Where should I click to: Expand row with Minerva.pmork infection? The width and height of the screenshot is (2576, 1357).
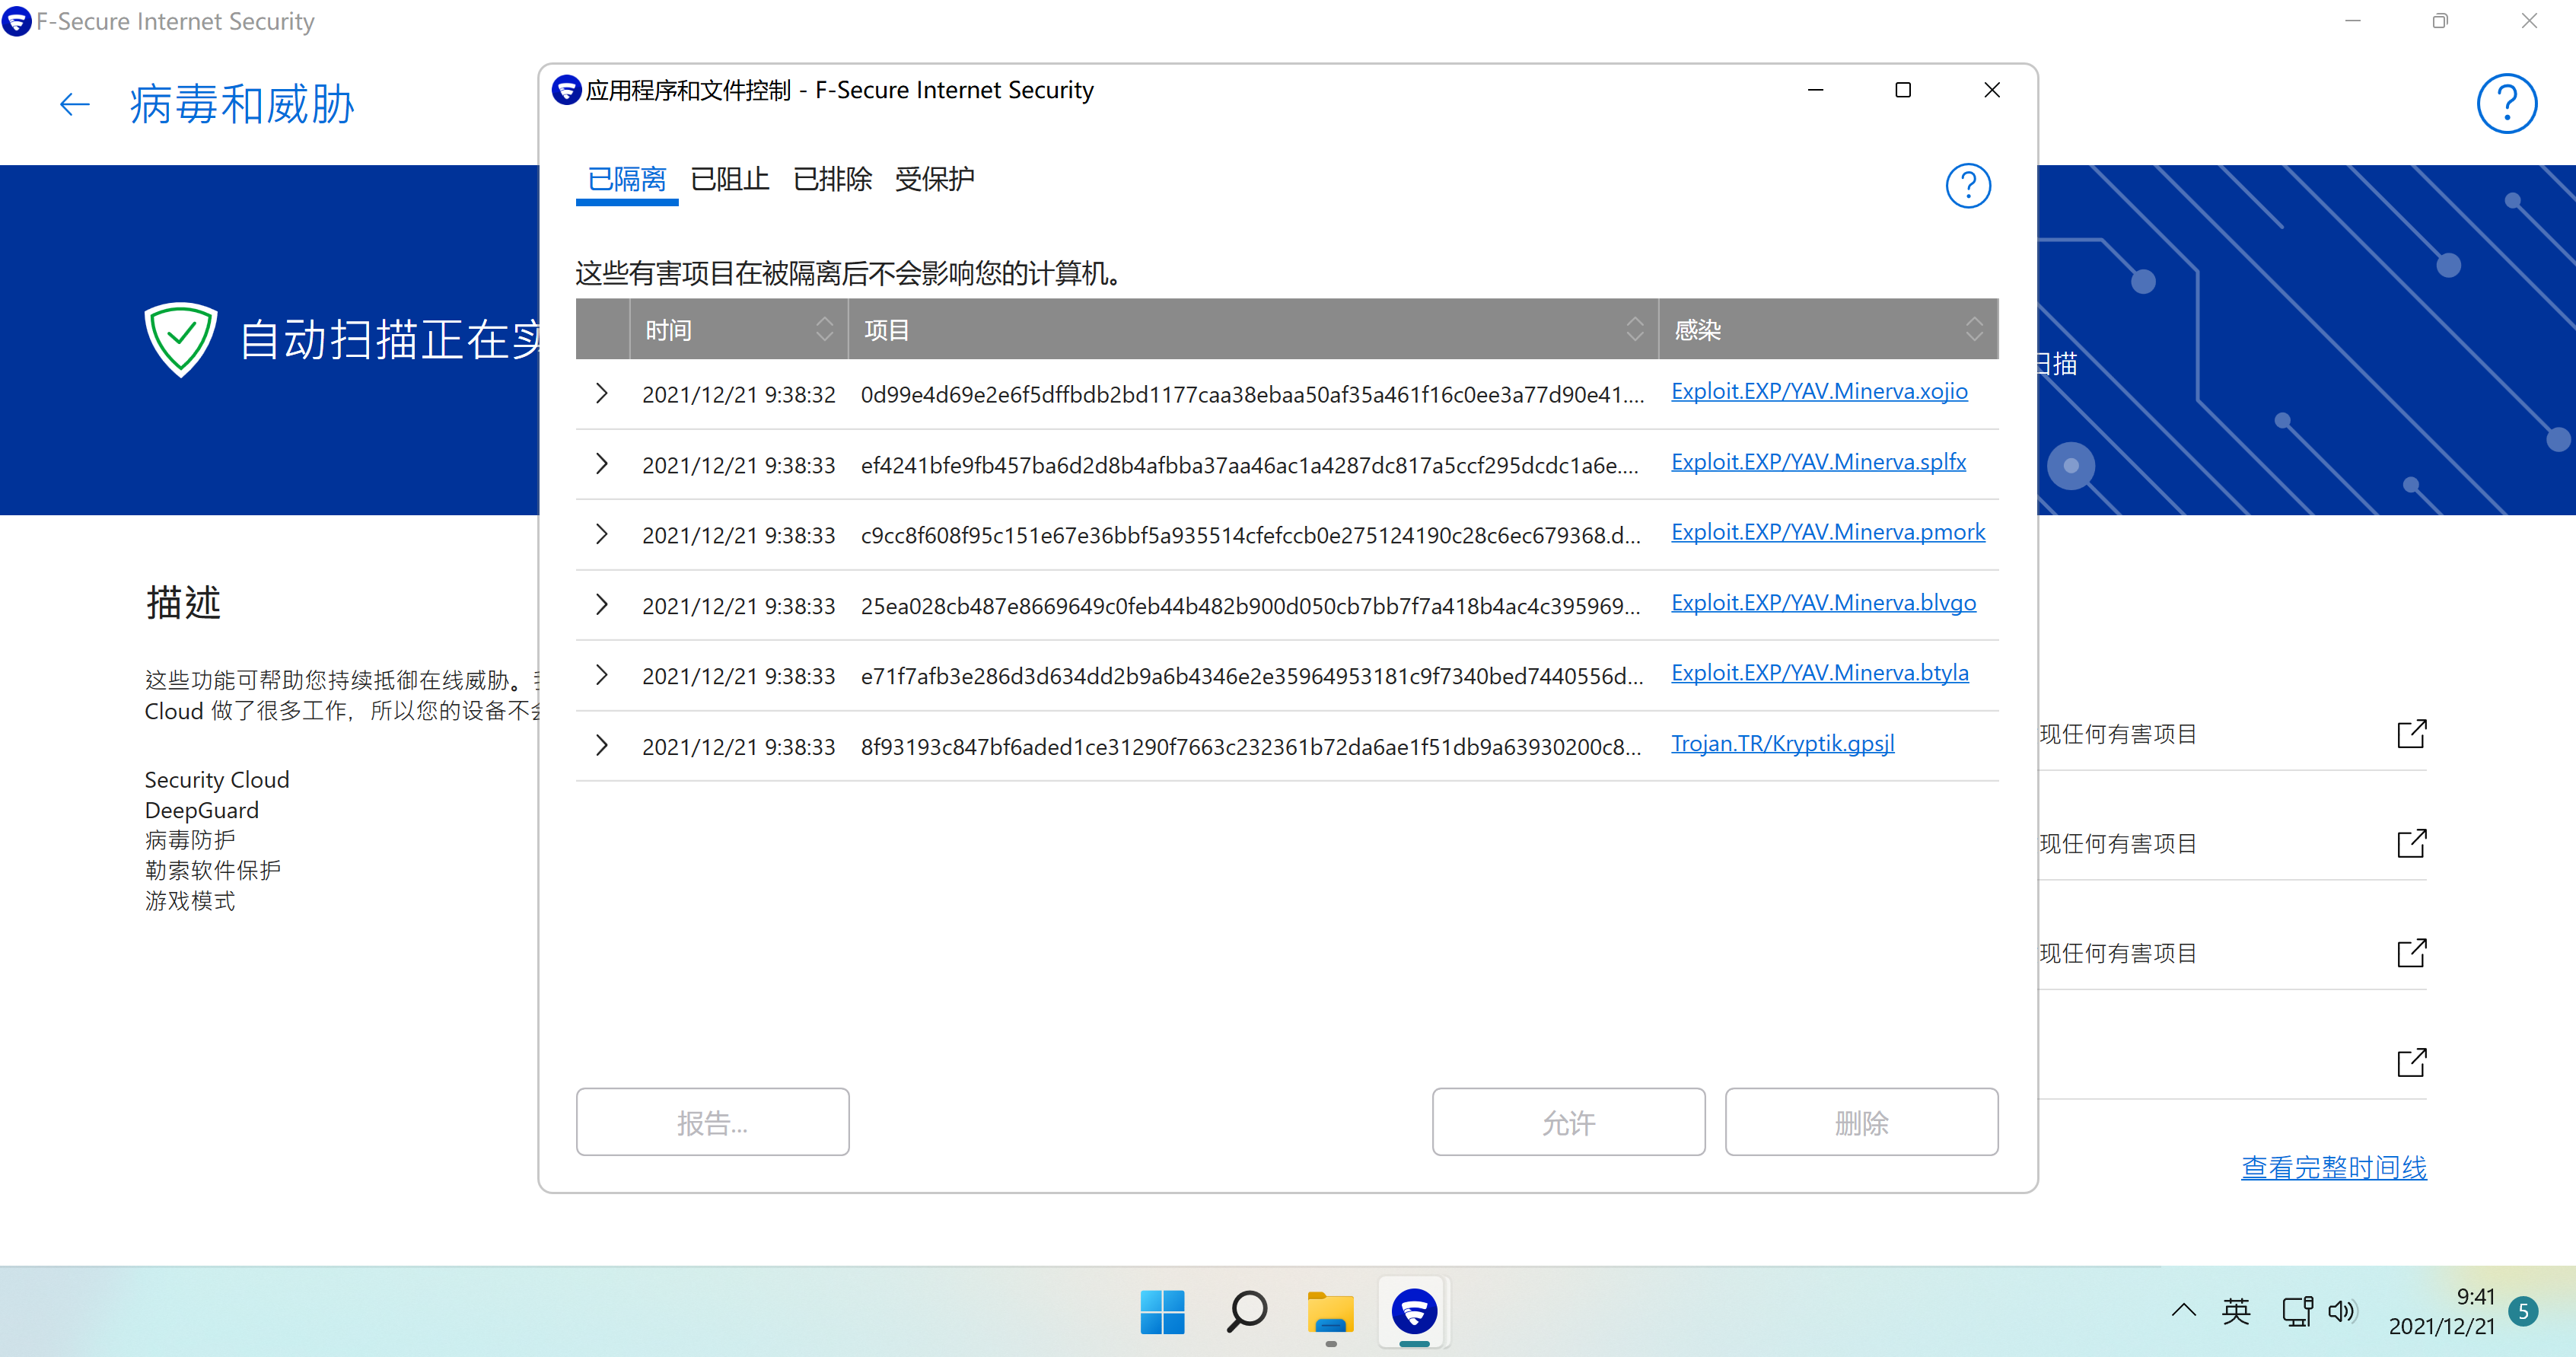pos(601,535)
